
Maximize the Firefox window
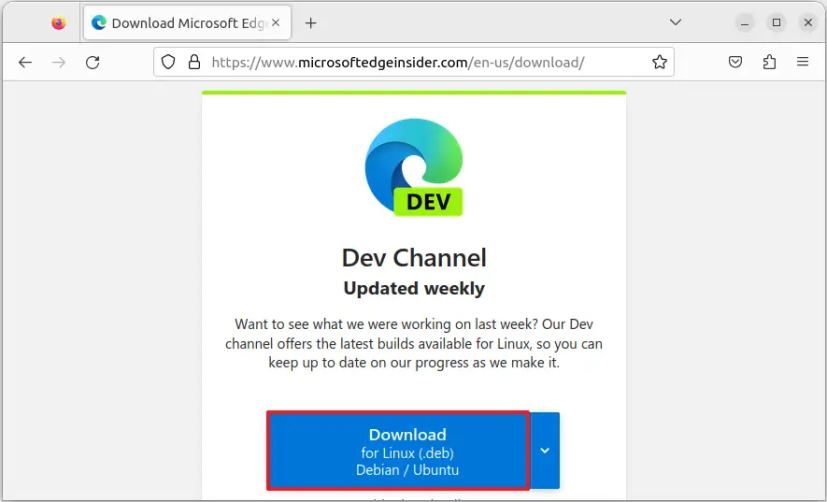click(x=776, y=23)
